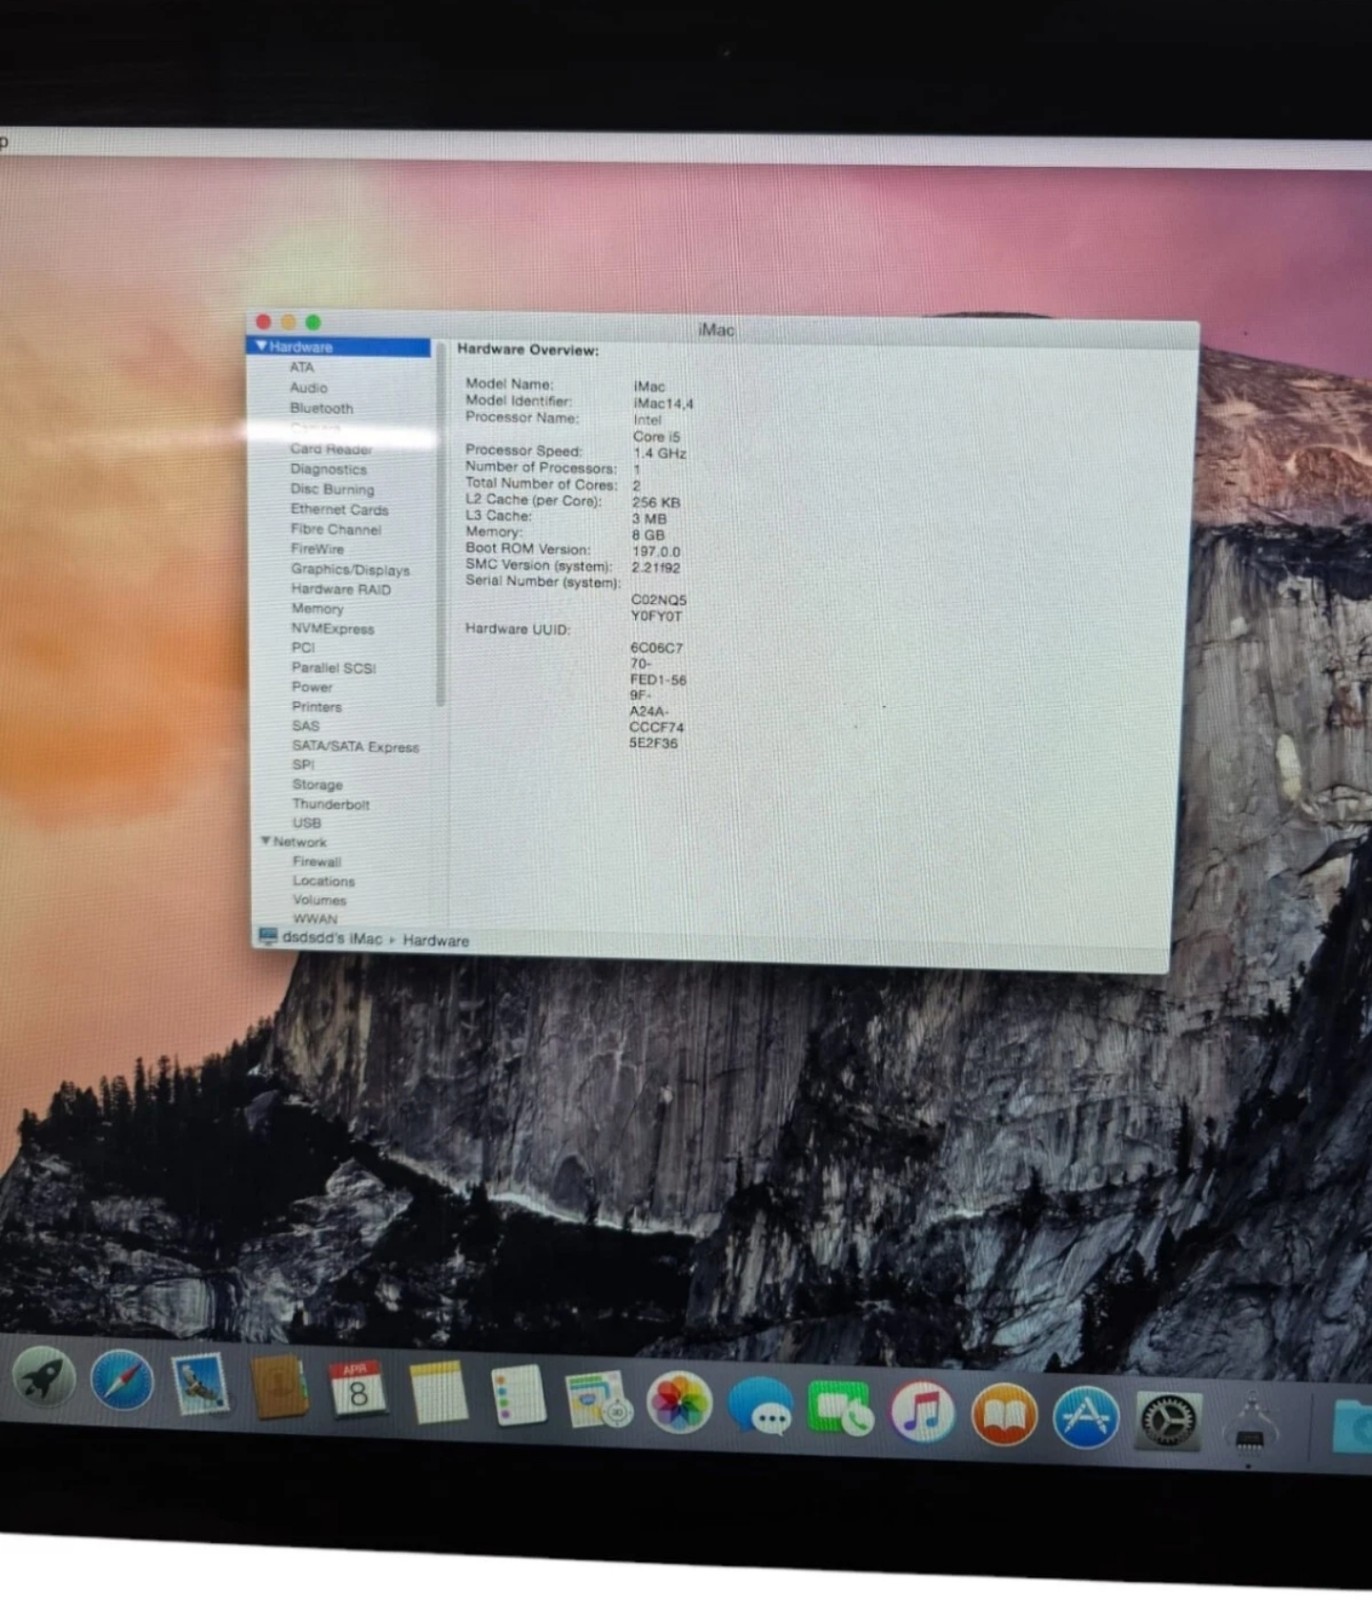1372x1600 pixels.
Task: Open FaceTime from the dock
Action: (840, 1408)
